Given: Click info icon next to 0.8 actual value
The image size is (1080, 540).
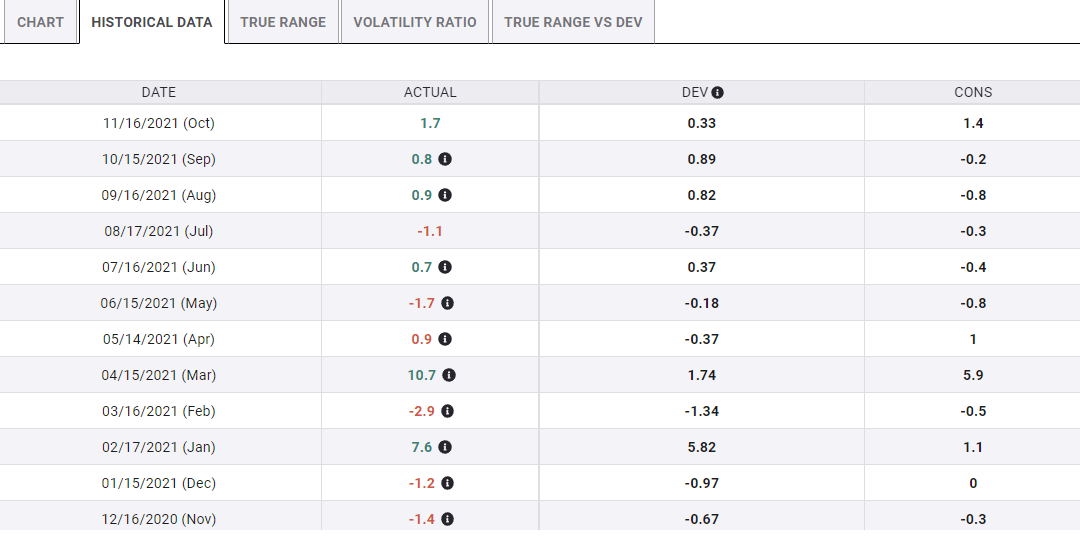Looking at the screenshot, I should pyautogui.click(x=445, y=159).
